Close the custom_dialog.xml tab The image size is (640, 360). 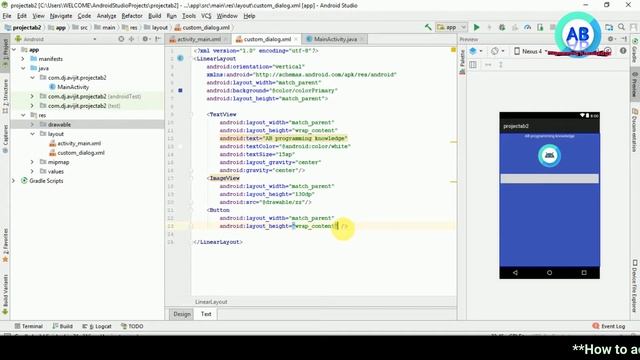297,39
